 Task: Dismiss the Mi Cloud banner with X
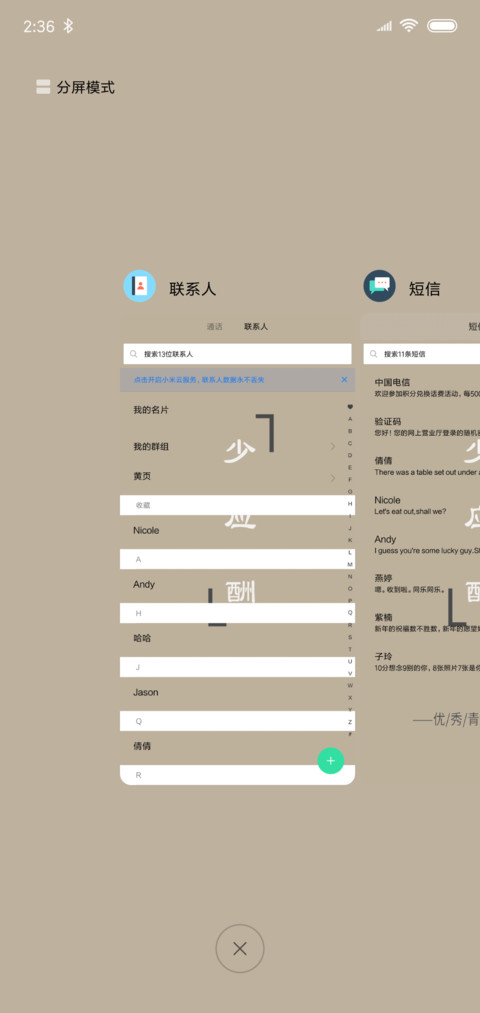click(x=344, y=379)
